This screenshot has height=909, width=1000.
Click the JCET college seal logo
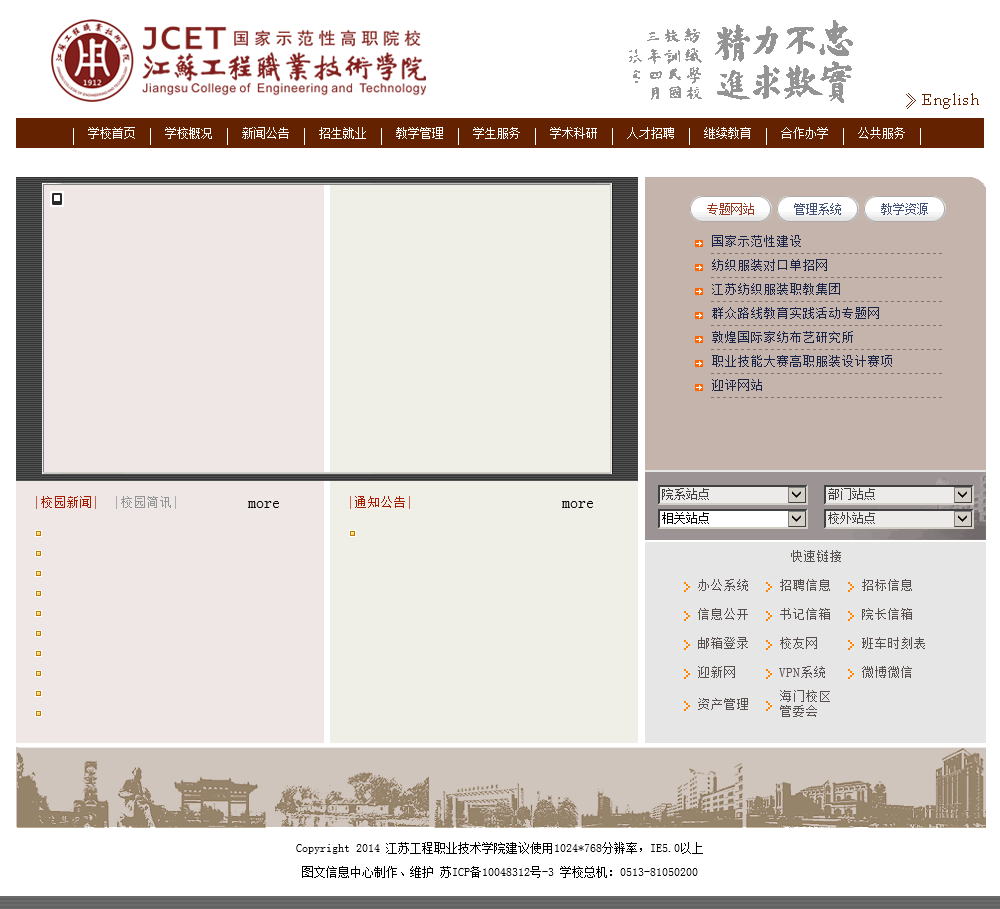pos(92,61)
